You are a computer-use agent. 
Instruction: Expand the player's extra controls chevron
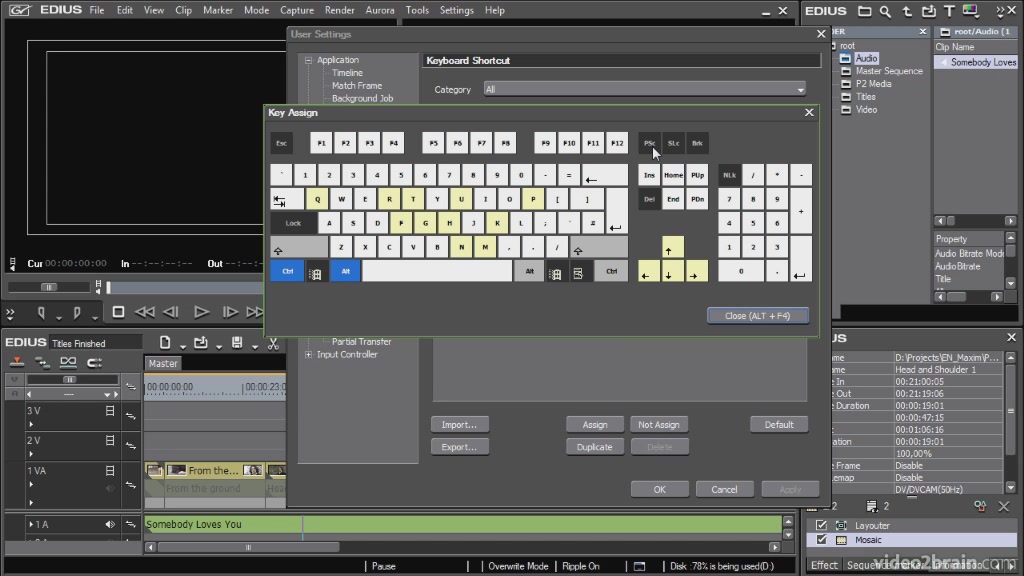click(10, 313)
